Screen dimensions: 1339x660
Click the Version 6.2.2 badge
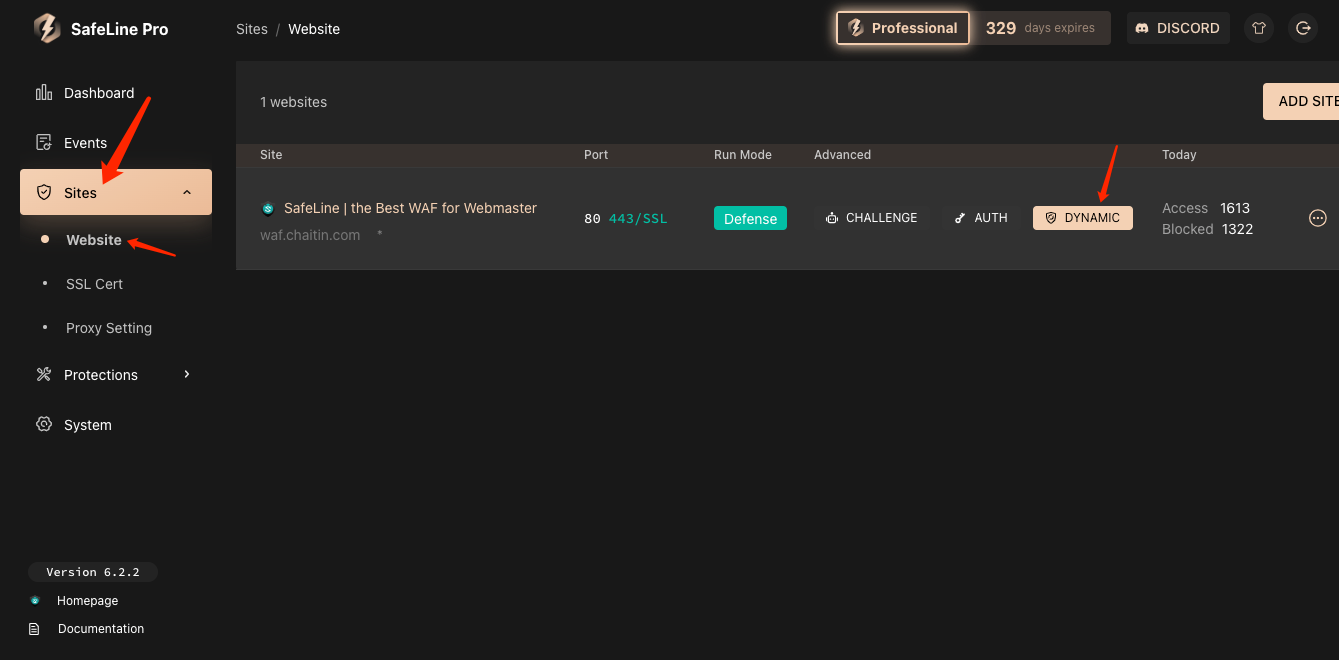(x=93, y=572)
